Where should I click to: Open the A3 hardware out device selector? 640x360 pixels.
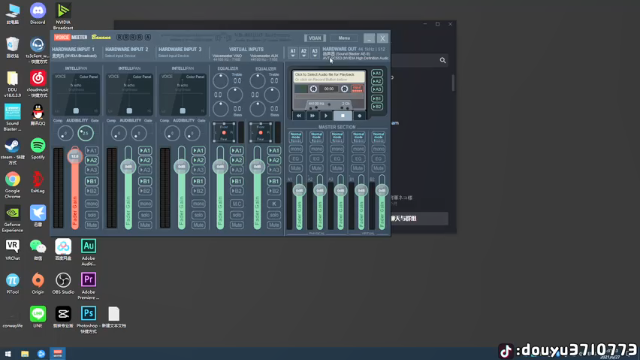point(314,52)
